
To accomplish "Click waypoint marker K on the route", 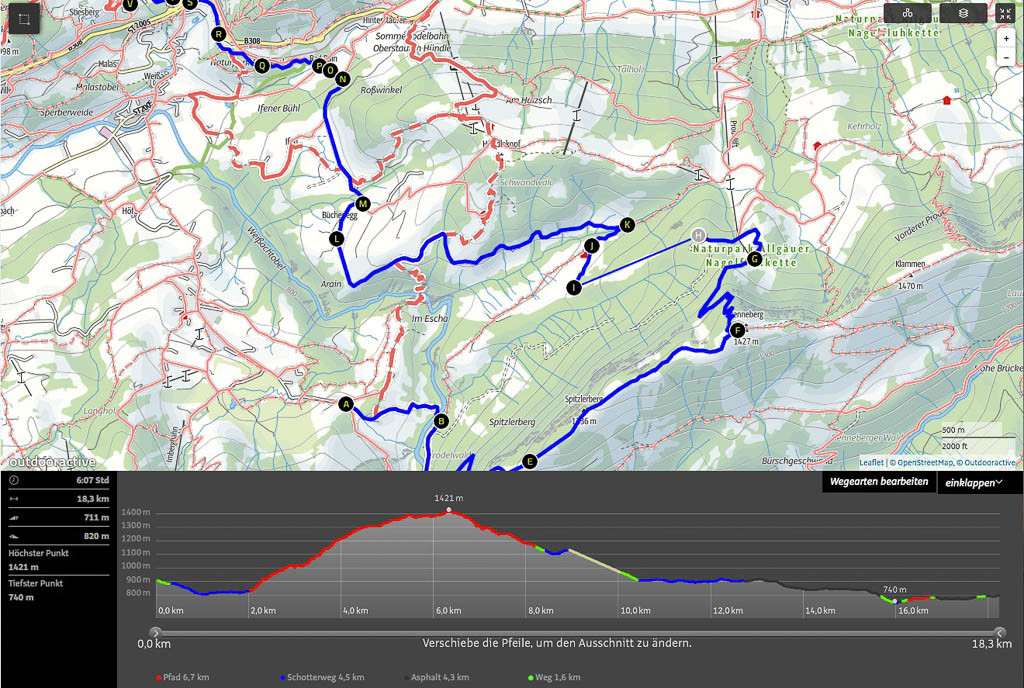I will (627, 224).
